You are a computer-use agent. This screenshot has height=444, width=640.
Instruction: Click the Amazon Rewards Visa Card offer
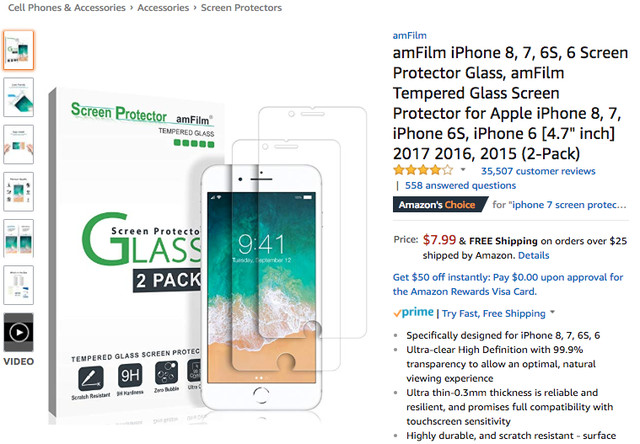tap(508, 284)
